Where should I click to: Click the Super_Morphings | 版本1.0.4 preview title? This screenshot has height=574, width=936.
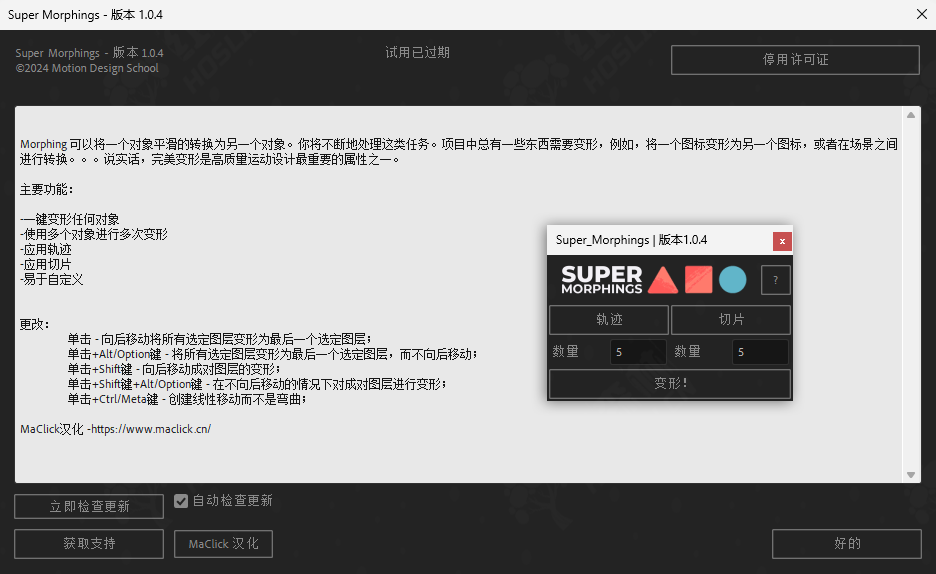(x=631, y=240)
